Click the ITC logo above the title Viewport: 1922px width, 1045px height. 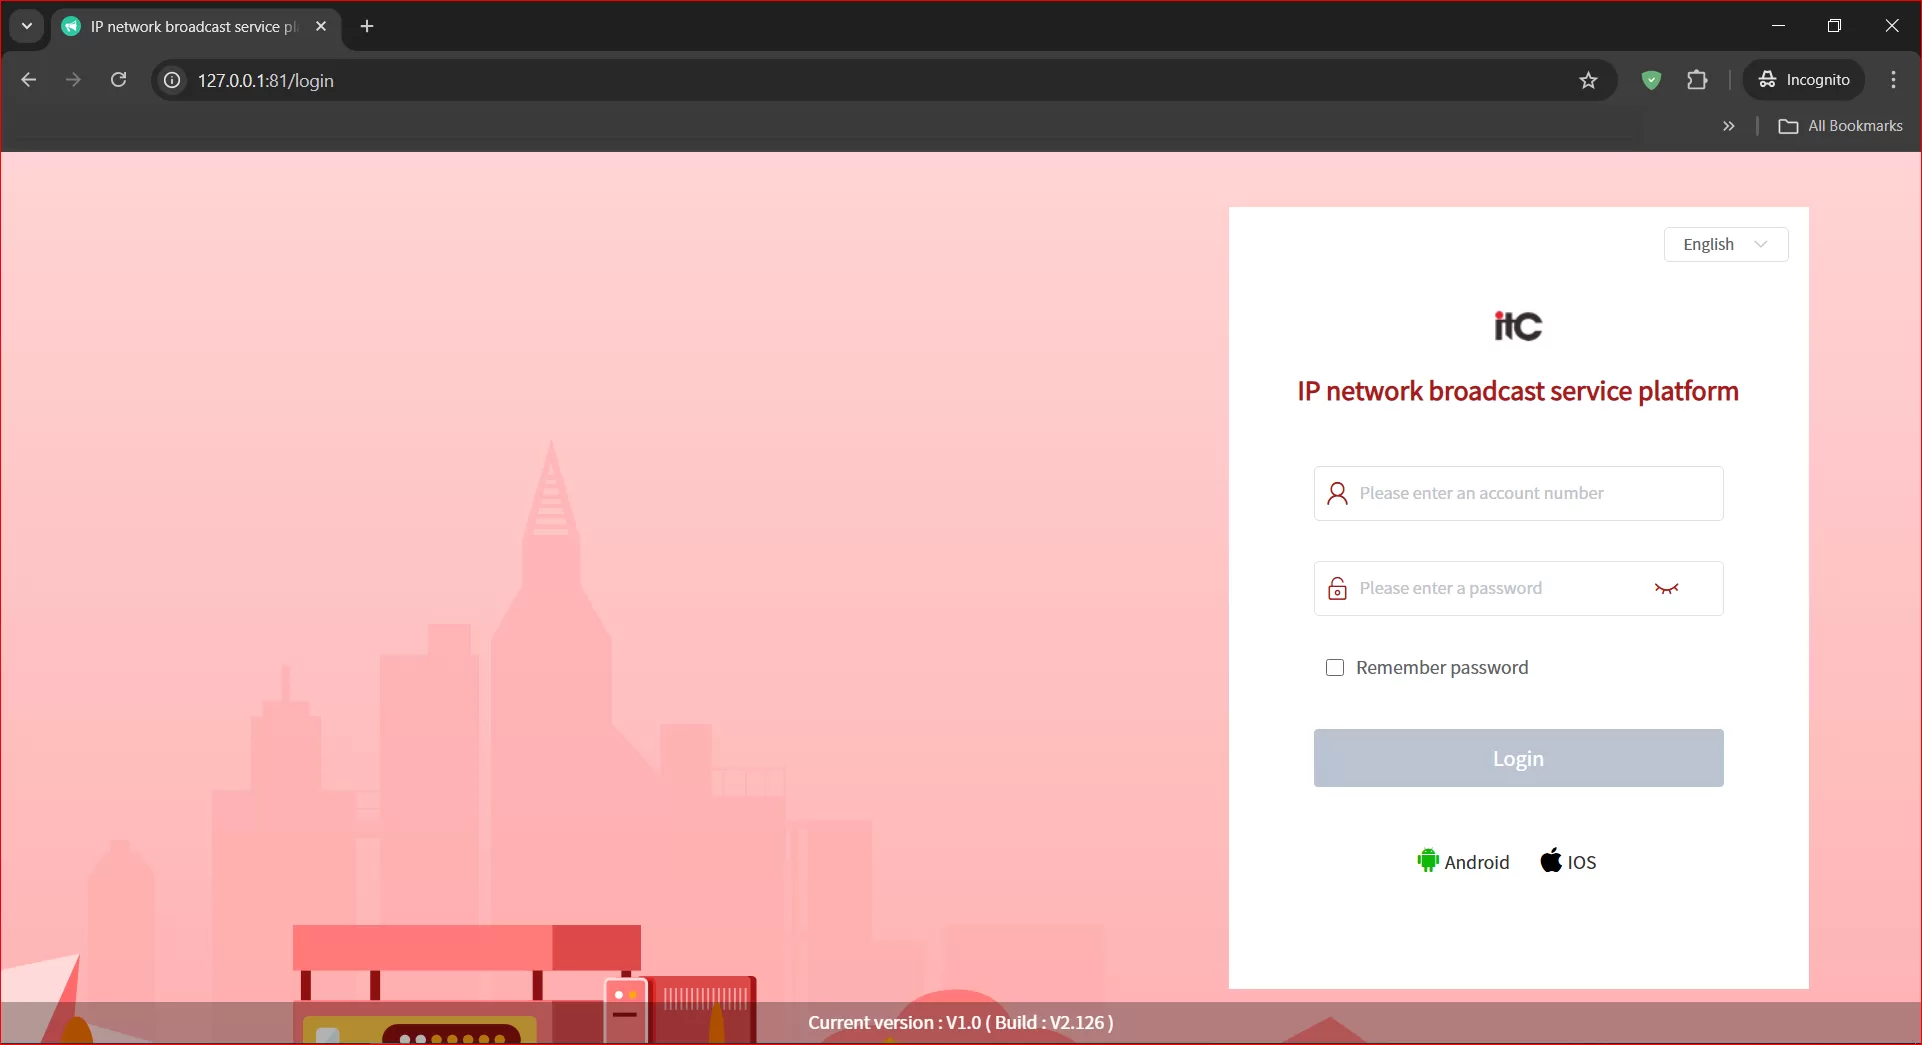1517,326
